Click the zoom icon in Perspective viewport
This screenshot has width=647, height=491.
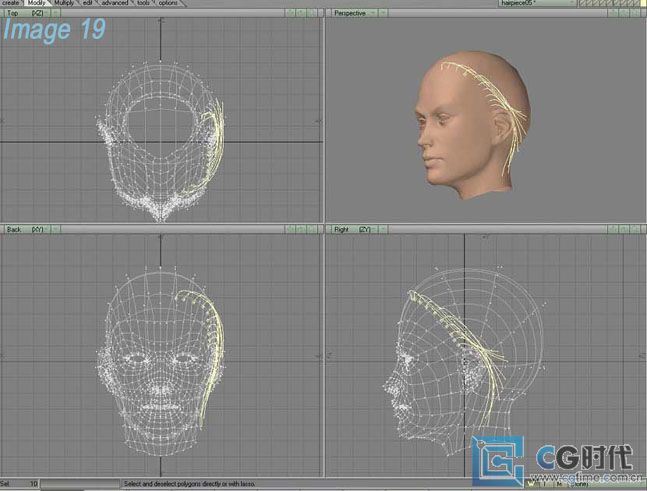634,13
